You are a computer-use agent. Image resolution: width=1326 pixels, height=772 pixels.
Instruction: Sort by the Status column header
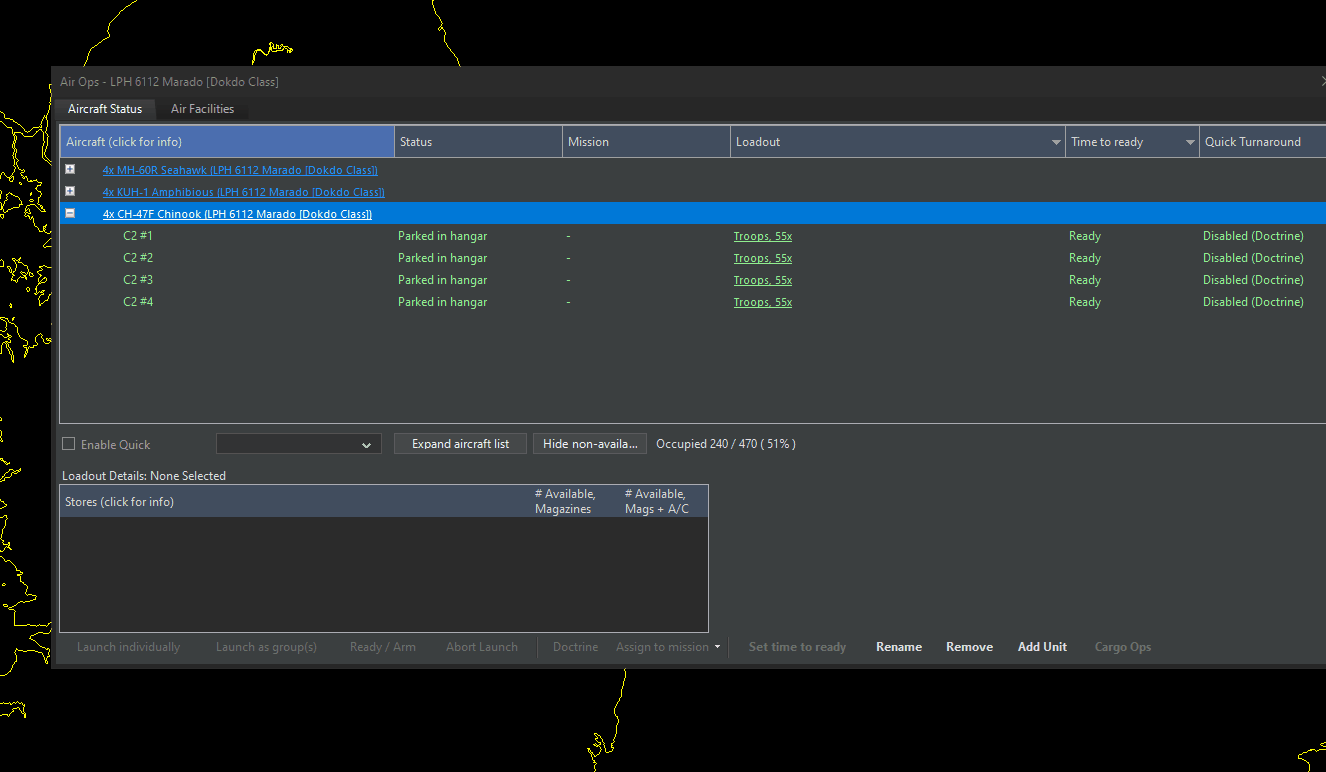[x=479, y=142]
